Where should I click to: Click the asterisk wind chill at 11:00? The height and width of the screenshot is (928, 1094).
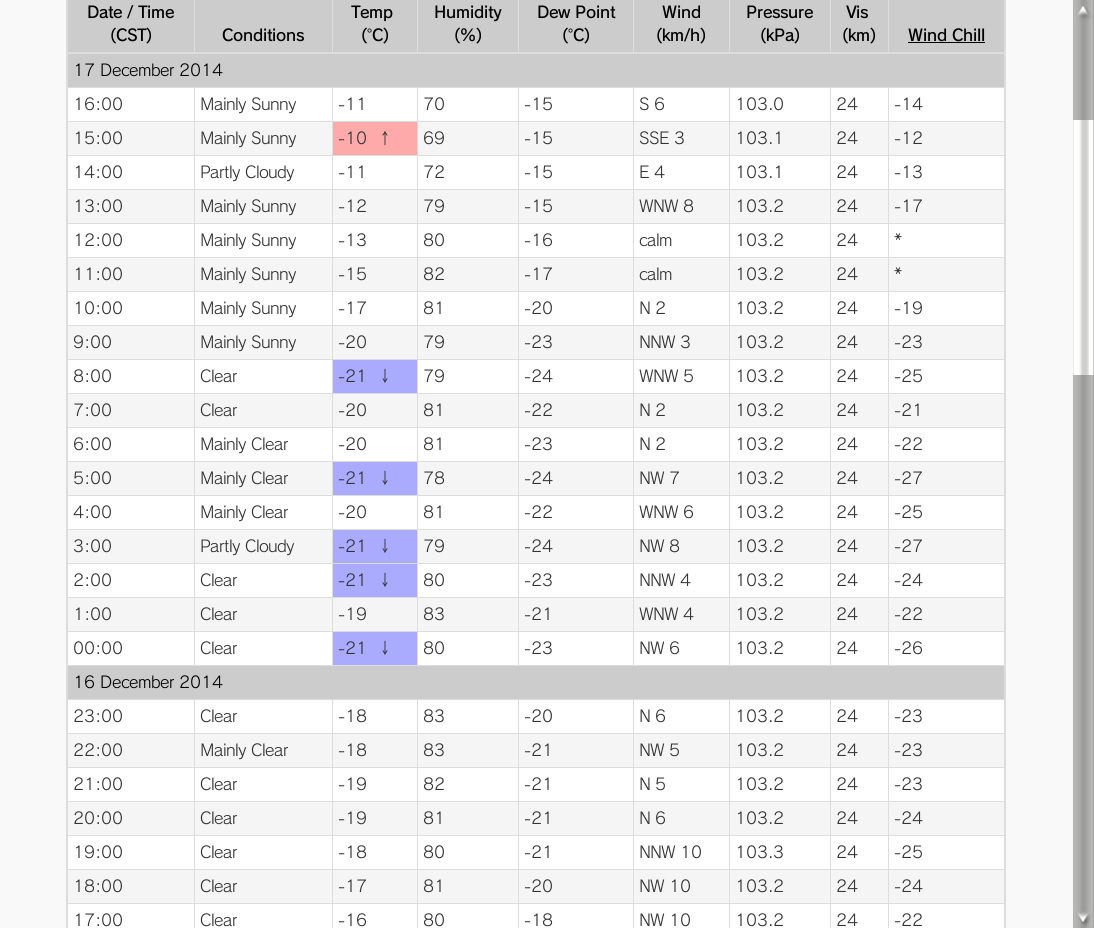click(898, 272)
